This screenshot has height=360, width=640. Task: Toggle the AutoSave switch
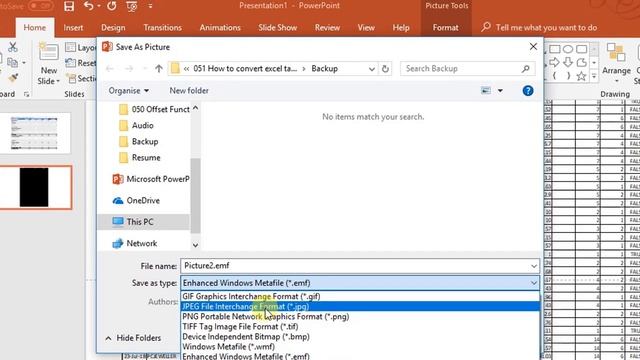[40, 6]
